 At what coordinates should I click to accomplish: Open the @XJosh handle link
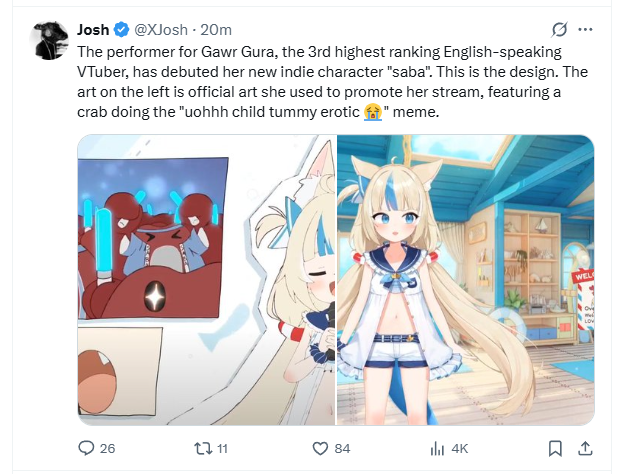tap(160, 30)
